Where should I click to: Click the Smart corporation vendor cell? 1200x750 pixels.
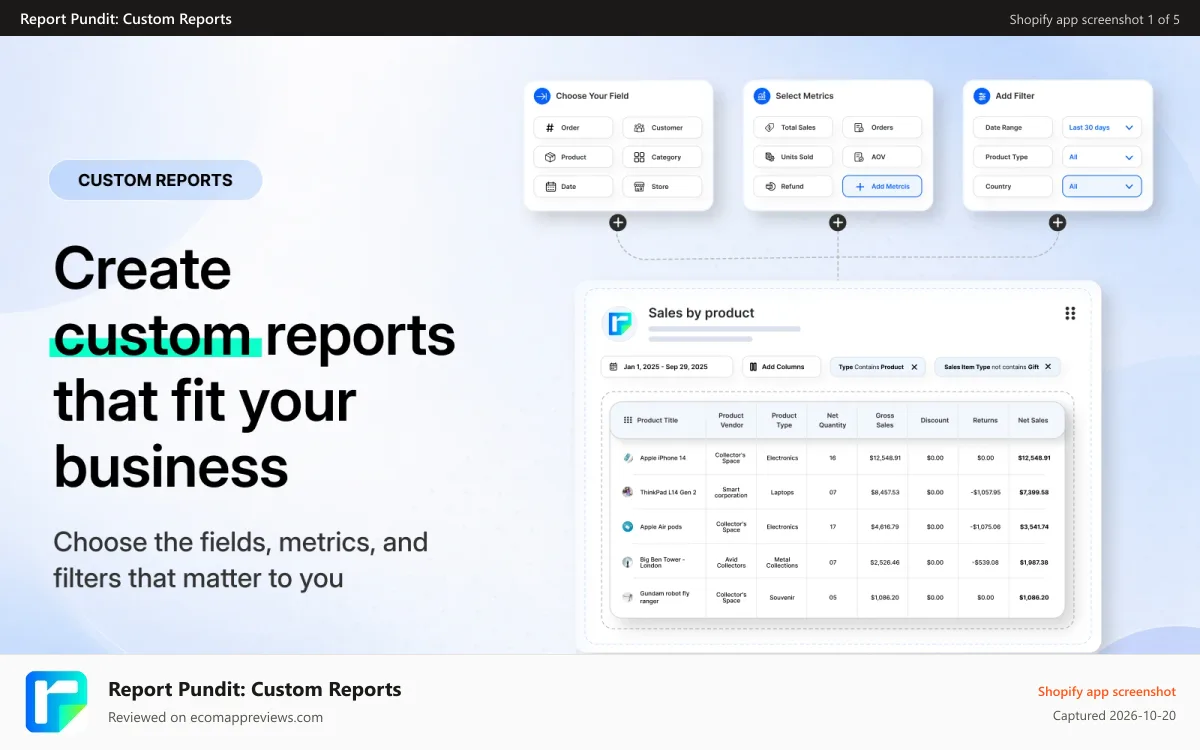pyautogui.click(x=731, y=492)
